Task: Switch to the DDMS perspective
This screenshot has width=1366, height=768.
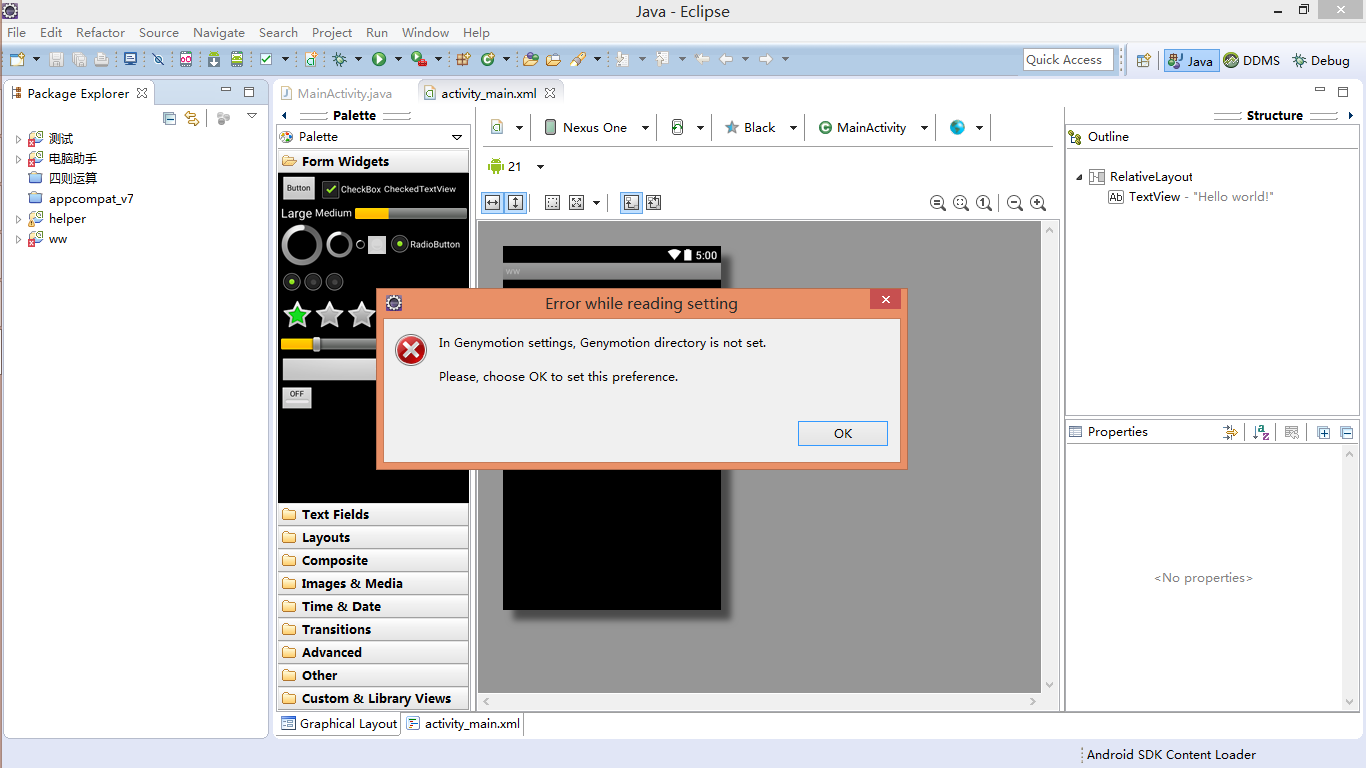Action: tap(1251, 60)
